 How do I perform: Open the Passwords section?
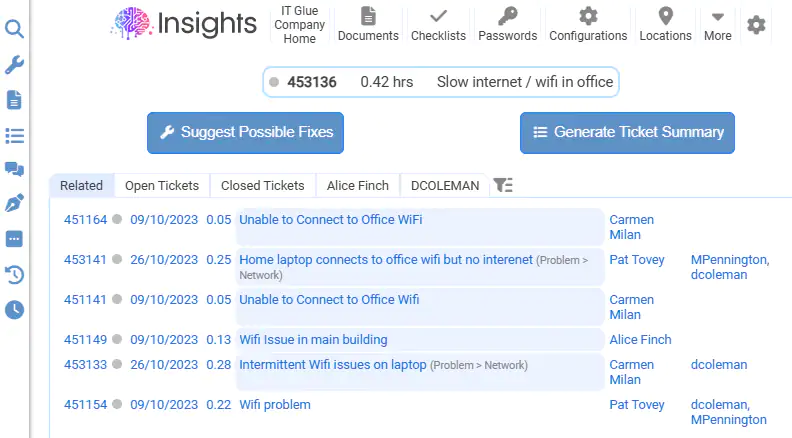click(x=508, y=24)
